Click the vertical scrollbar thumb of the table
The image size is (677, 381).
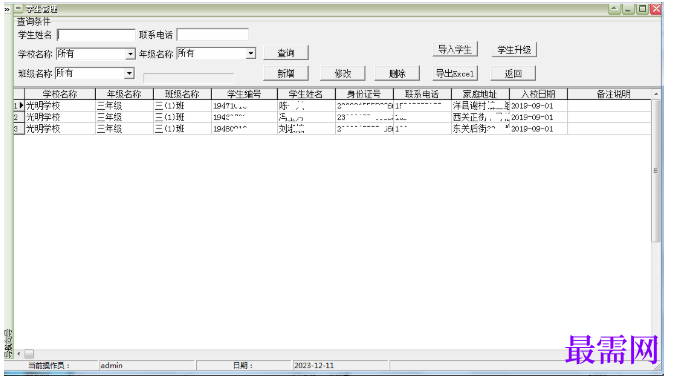point(656,171)
